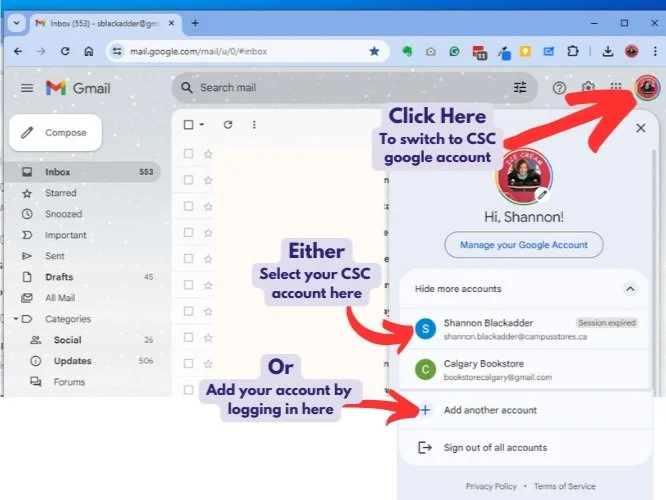Open the Inbox folder
The height and width of the screenshot is (500, 666).
[84, 172]
